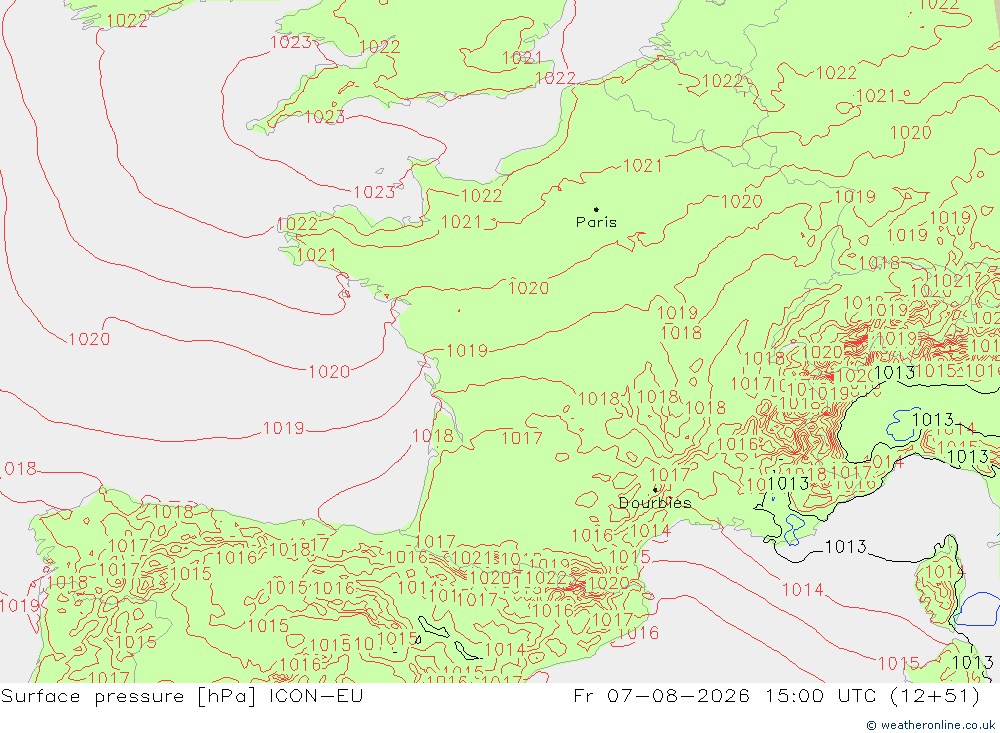Click the black dot marking Paris

(x=596, y=209)
